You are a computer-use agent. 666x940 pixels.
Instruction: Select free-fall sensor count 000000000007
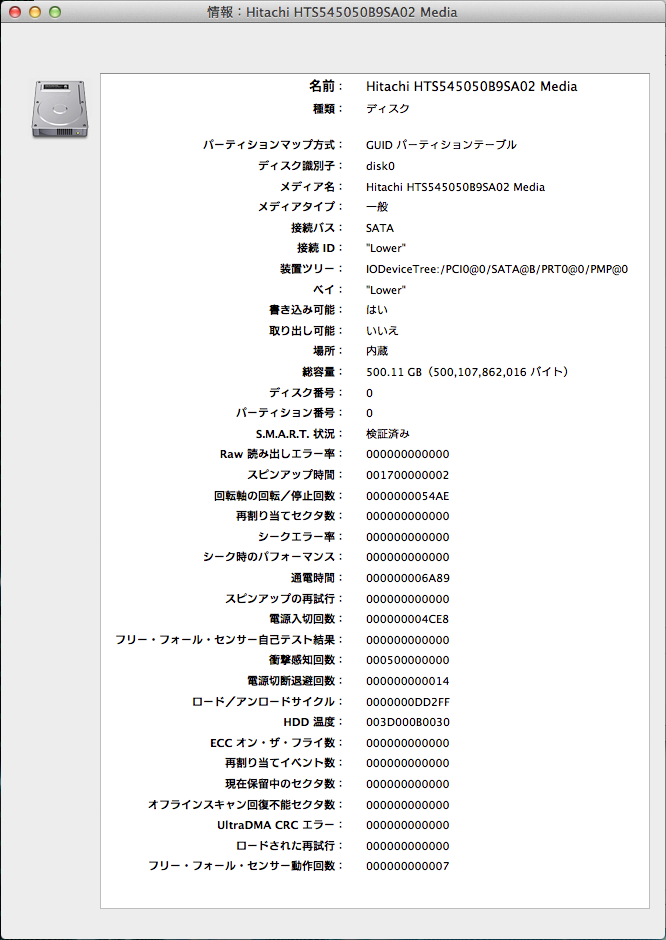pos(408,866)
